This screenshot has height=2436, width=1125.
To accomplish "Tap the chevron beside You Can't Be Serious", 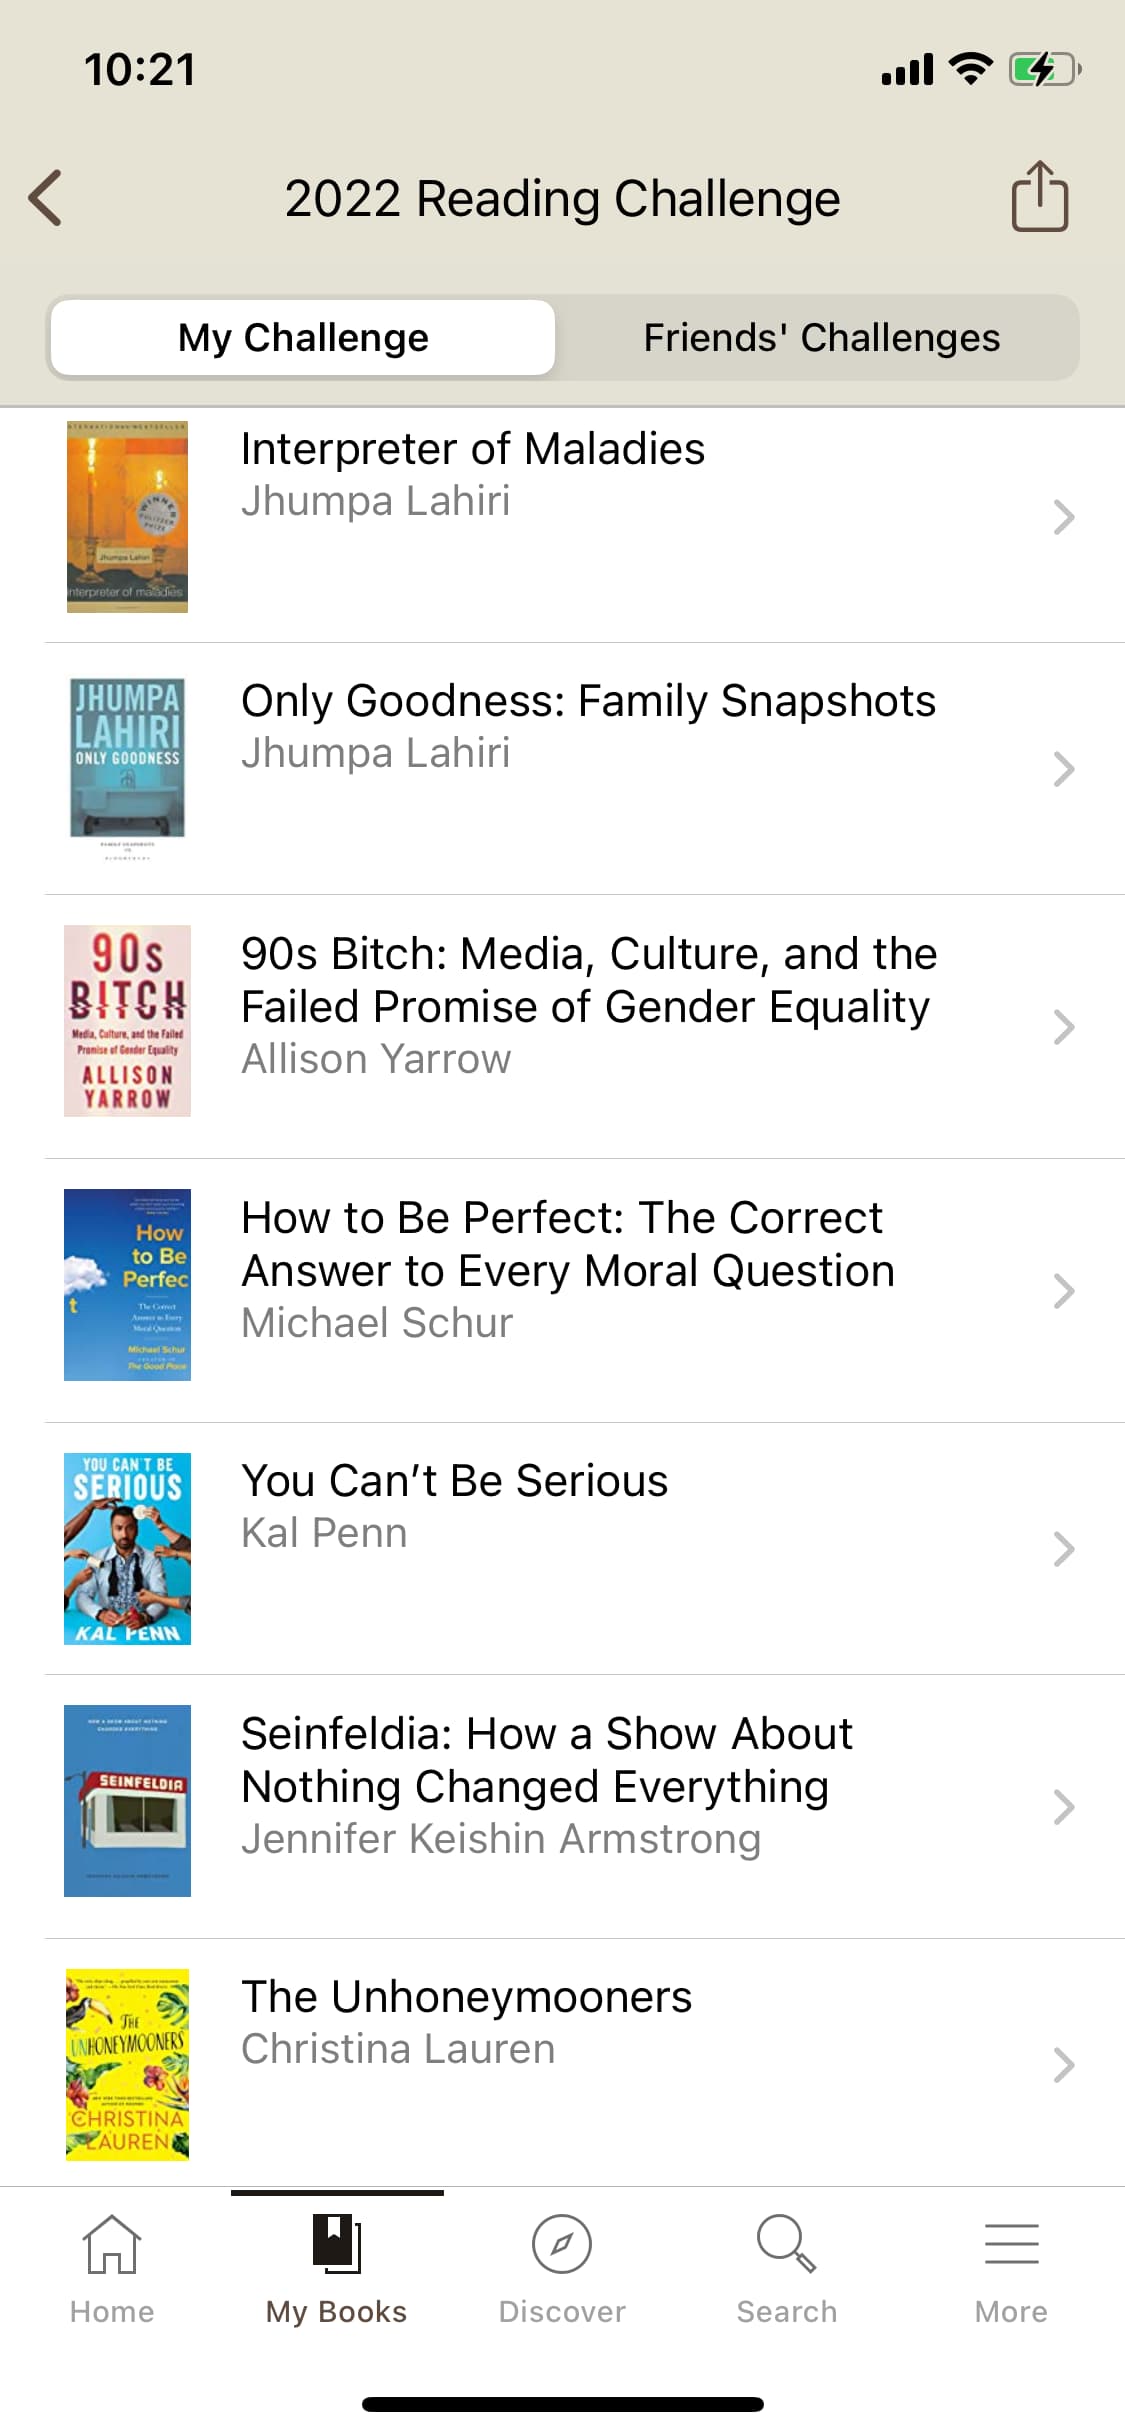I will (1063, 1549).
